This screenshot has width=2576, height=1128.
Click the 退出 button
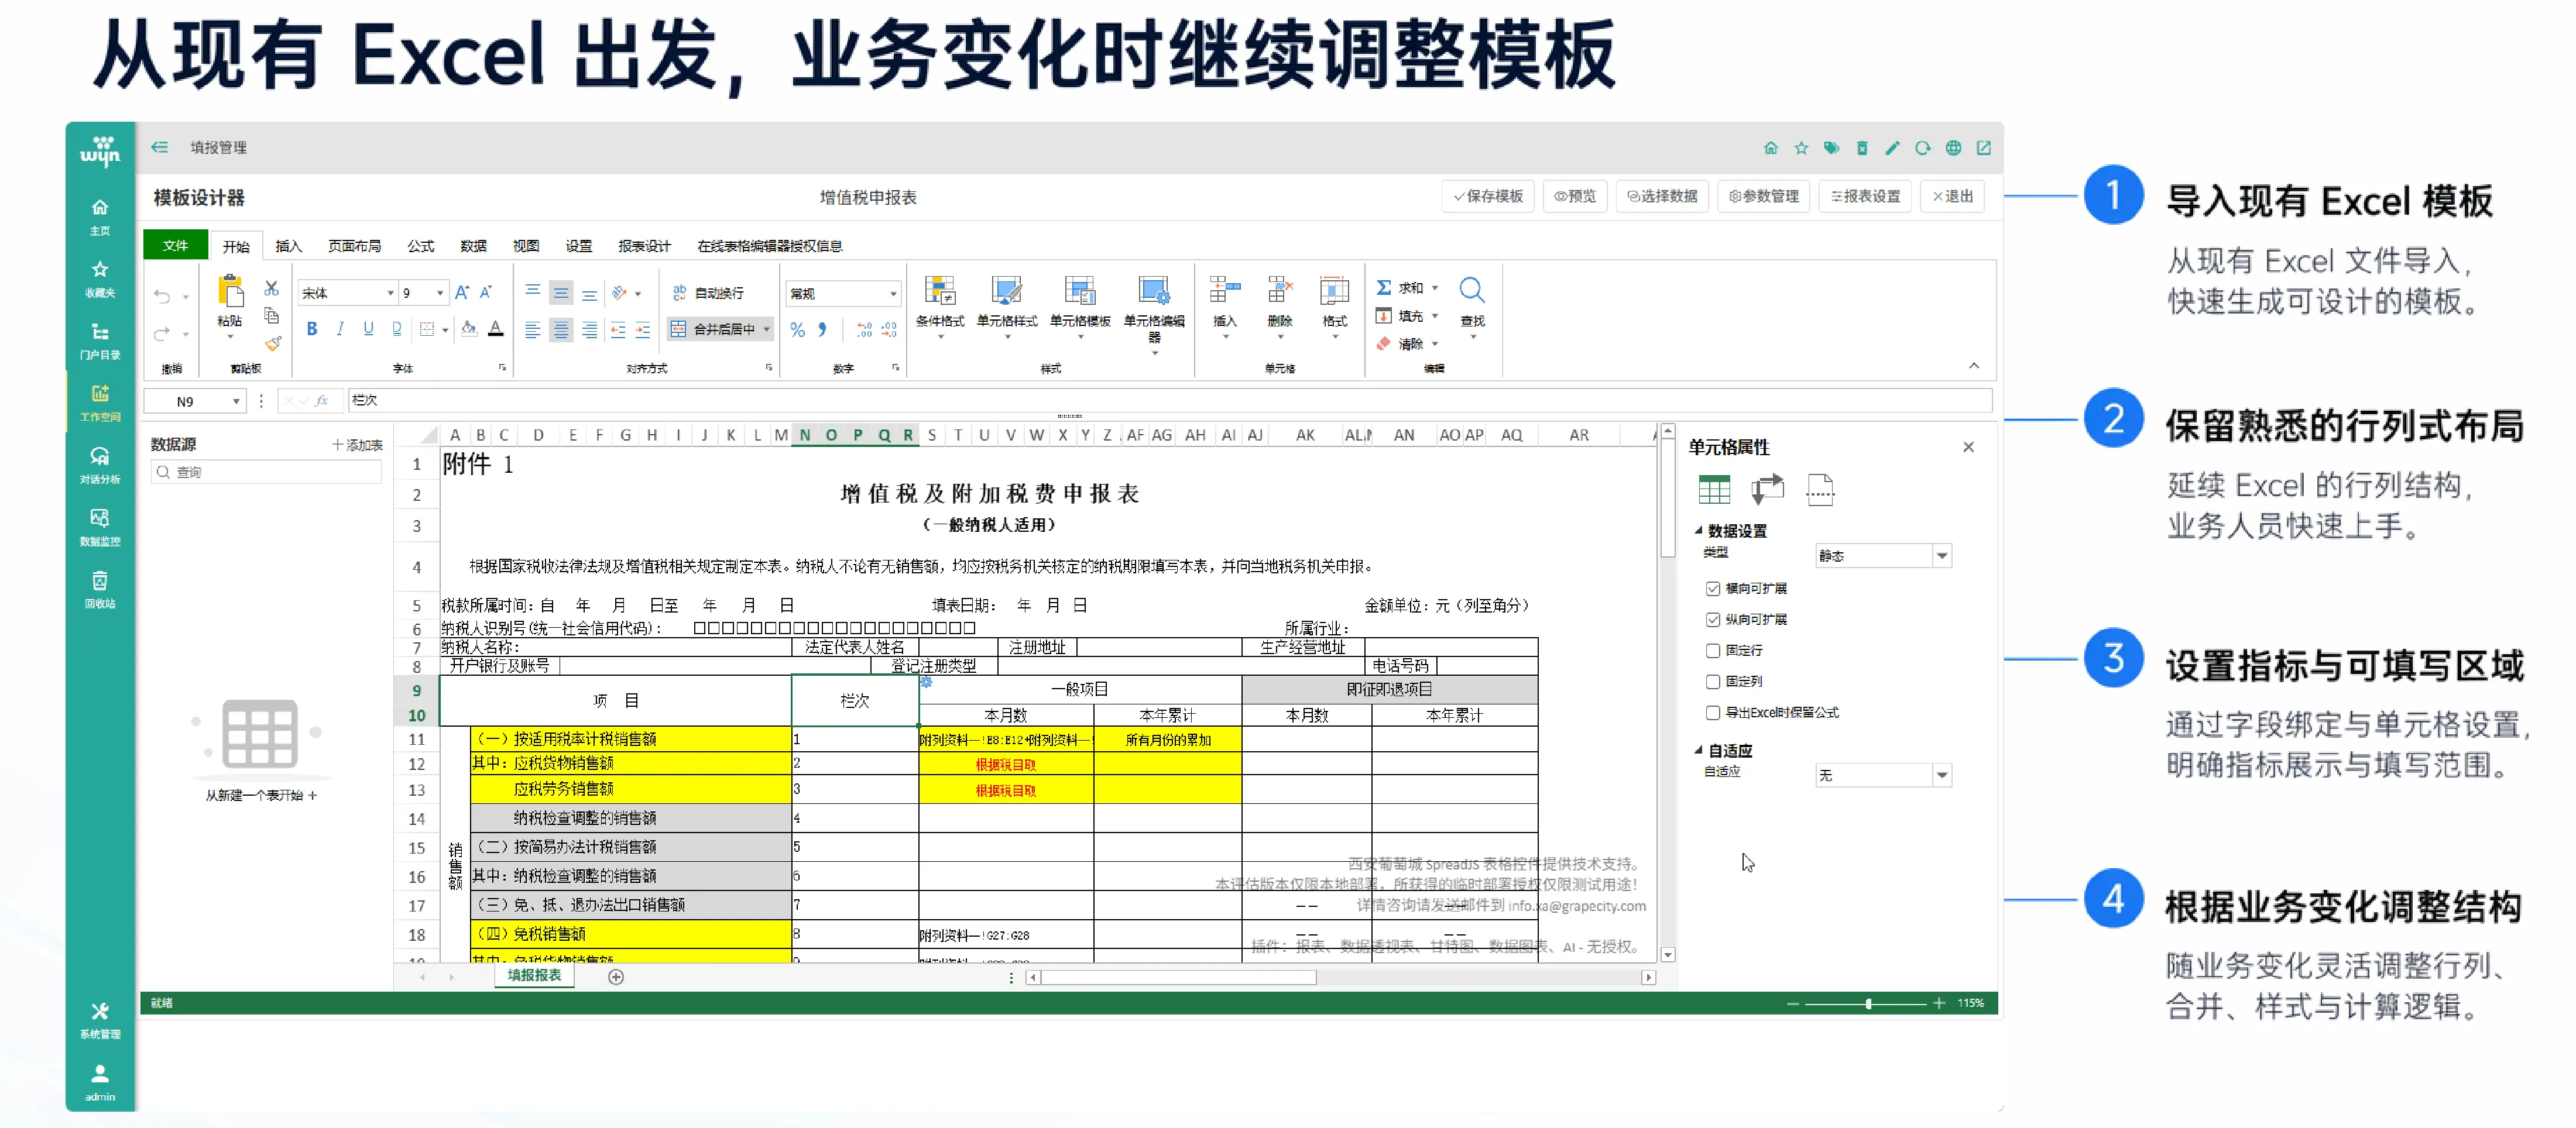[1952, 197]
